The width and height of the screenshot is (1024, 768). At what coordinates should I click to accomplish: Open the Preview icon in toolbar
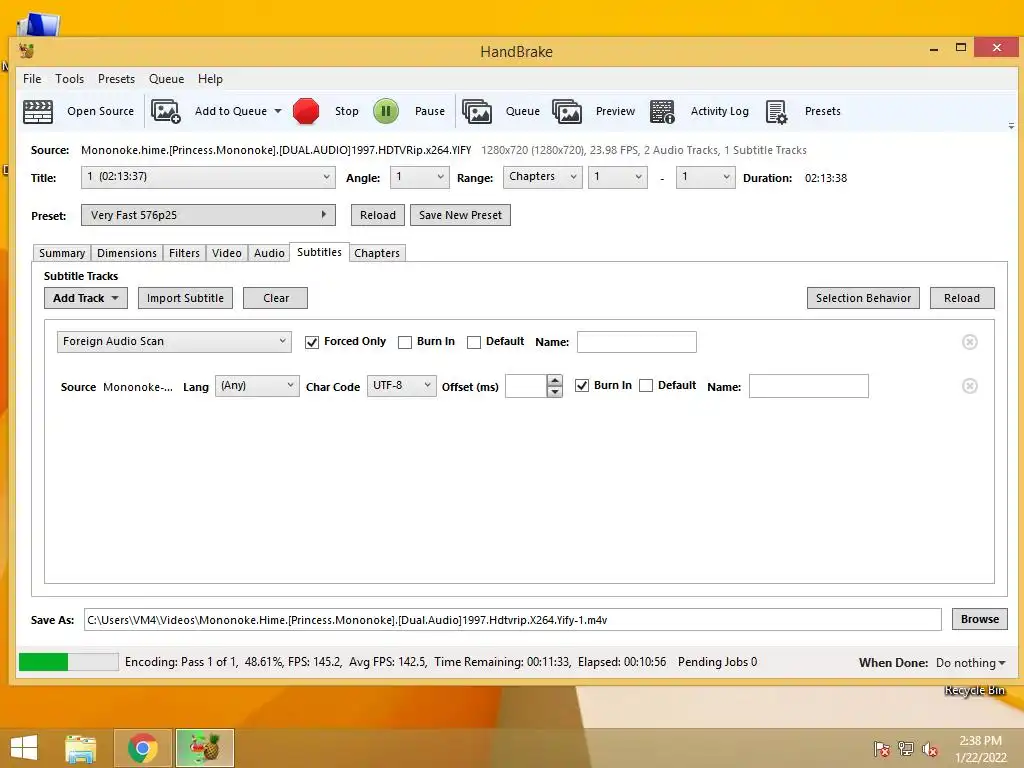coord(567,111)
